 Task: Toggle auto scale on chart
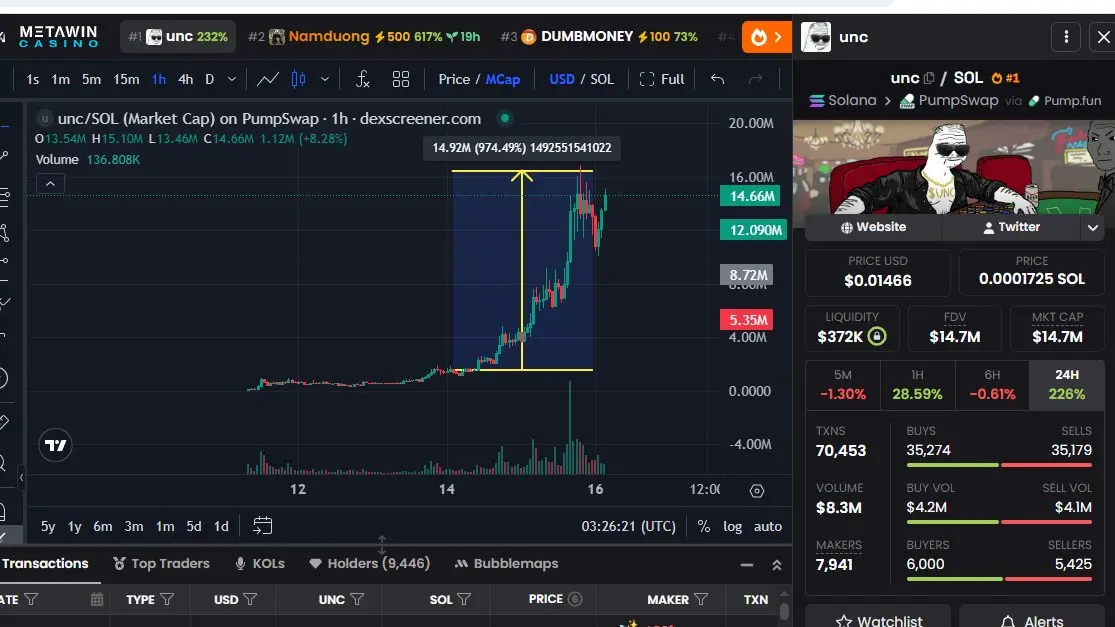pyautogui.click(x=767, y=526)
